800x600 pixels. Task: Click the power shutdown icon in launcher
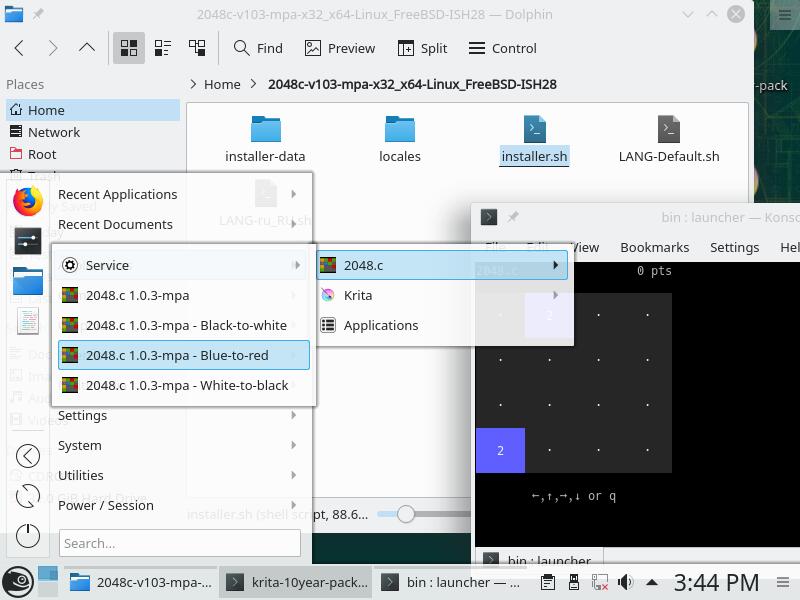pyautogui.click(x=28, y=536)
